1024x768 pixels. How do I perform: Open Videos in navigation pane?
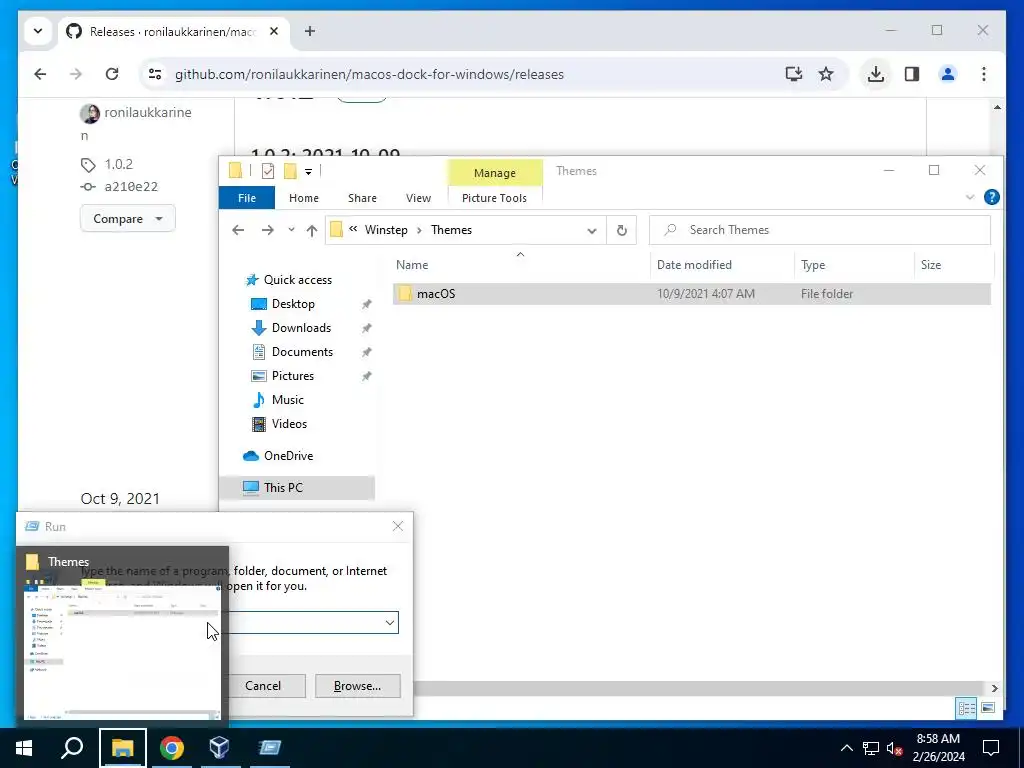(289, 424)
